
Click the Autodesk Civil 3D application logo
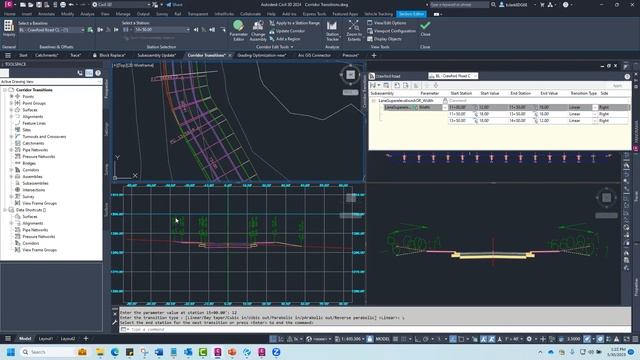pos(8,4)
